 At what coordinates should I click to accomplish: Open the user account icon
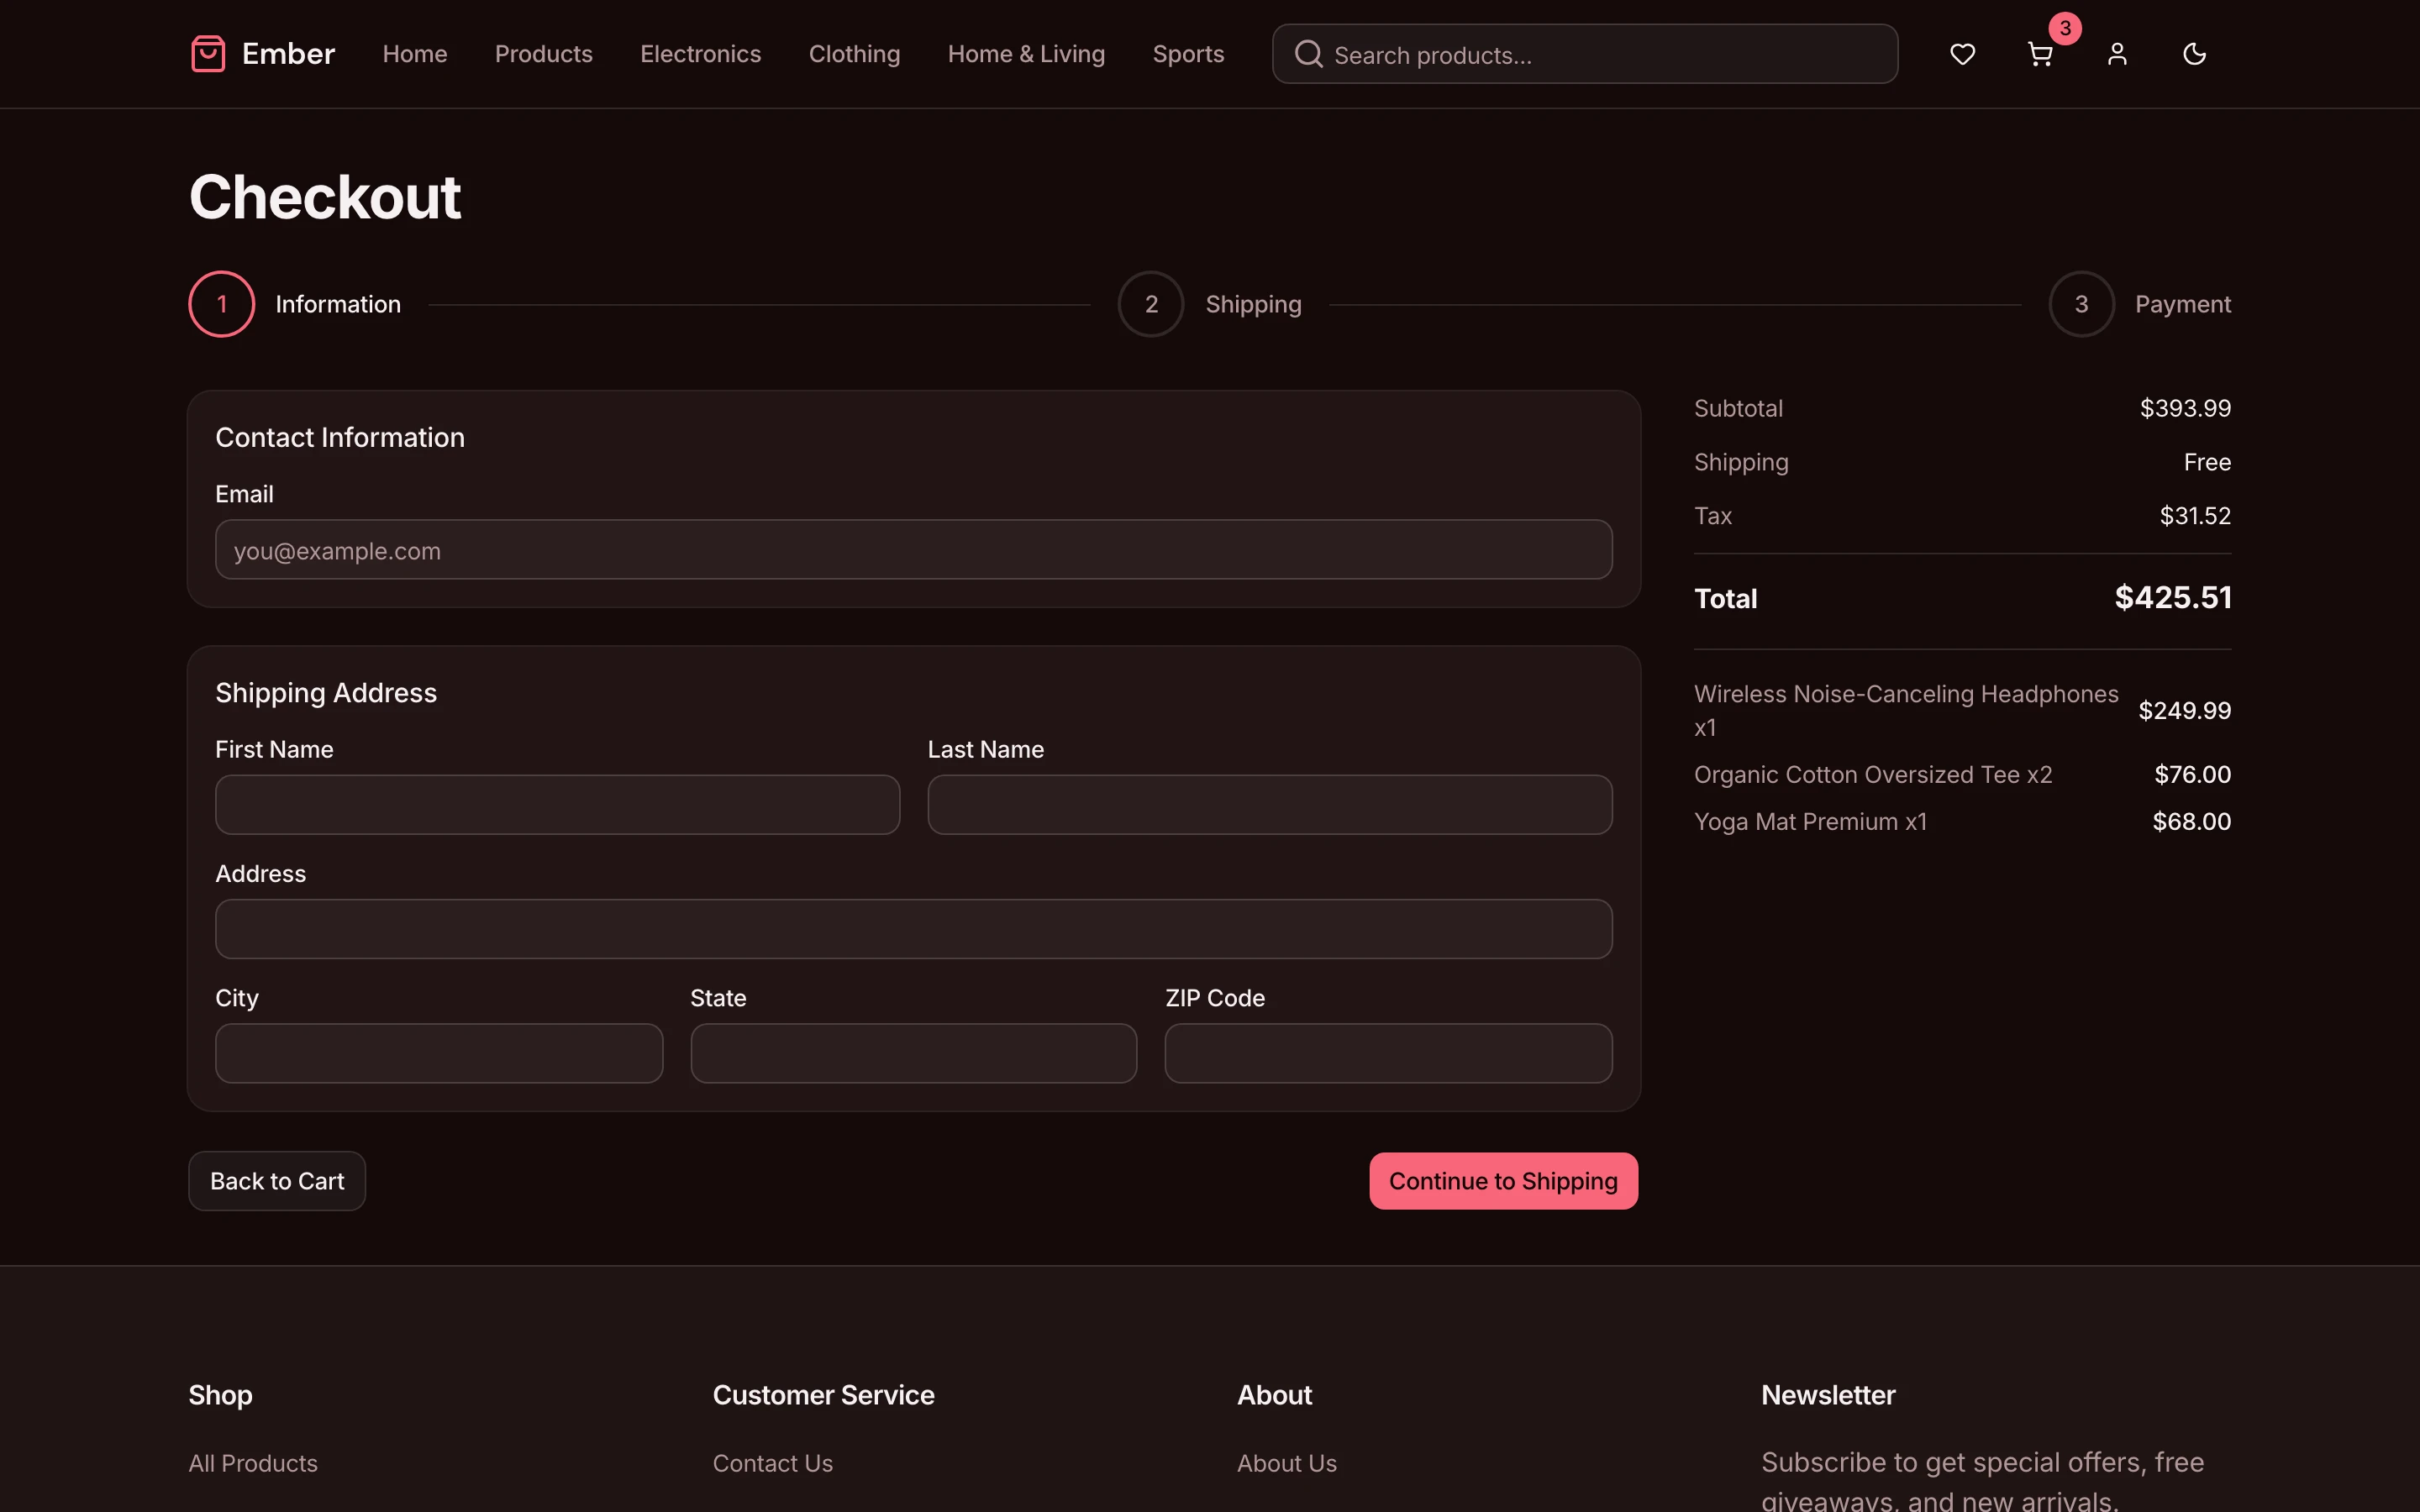(x=2117, y=54)
